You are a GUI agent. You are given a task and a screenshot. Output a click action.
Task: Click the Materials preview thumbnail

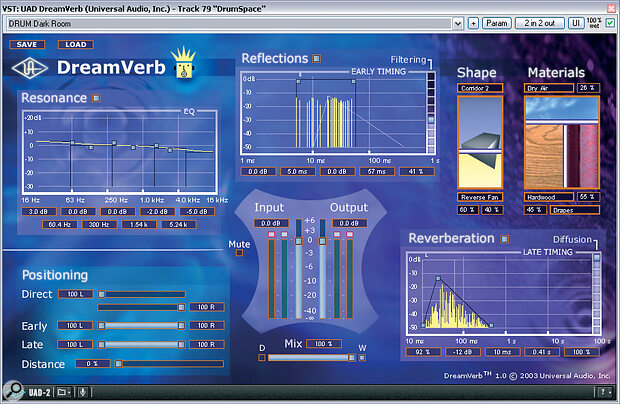coord(561,142)
